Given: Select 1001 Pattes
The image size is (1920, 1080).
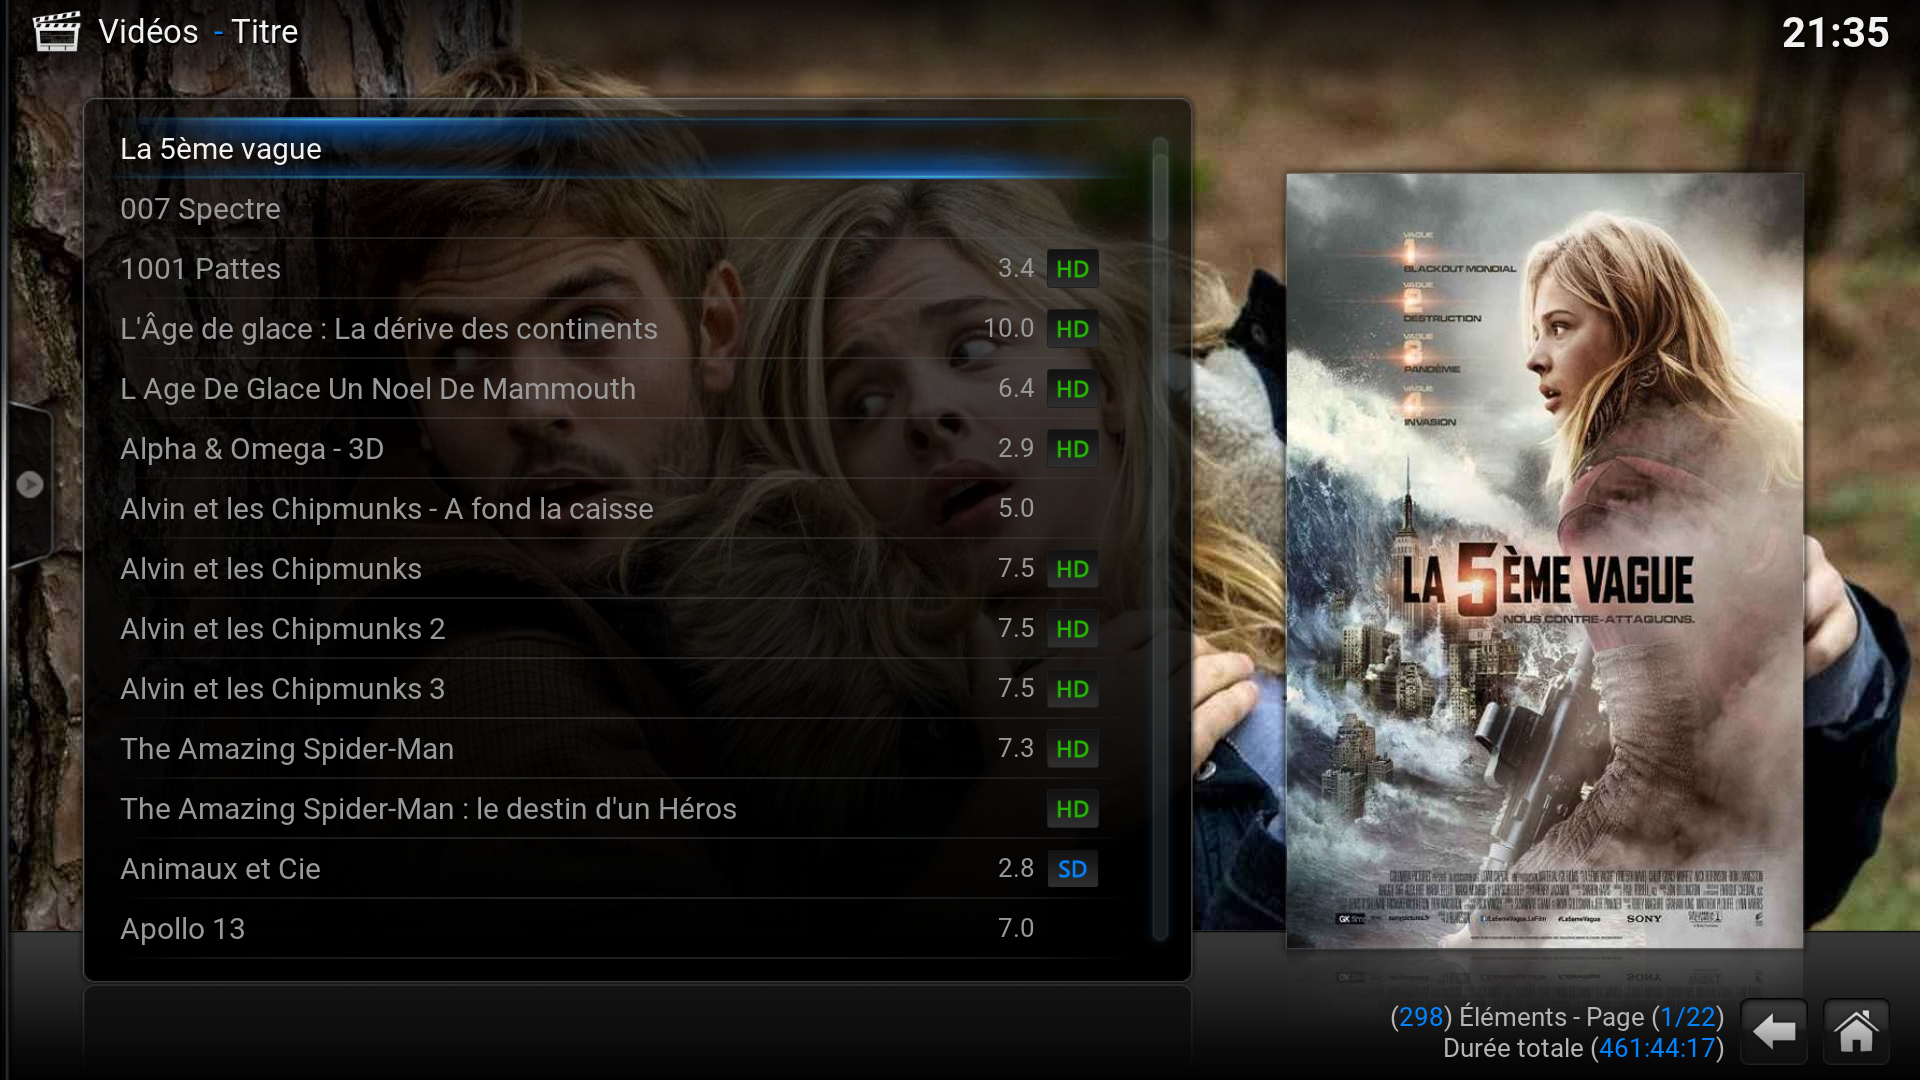Looking at the screenshot, I should point(620,269).
